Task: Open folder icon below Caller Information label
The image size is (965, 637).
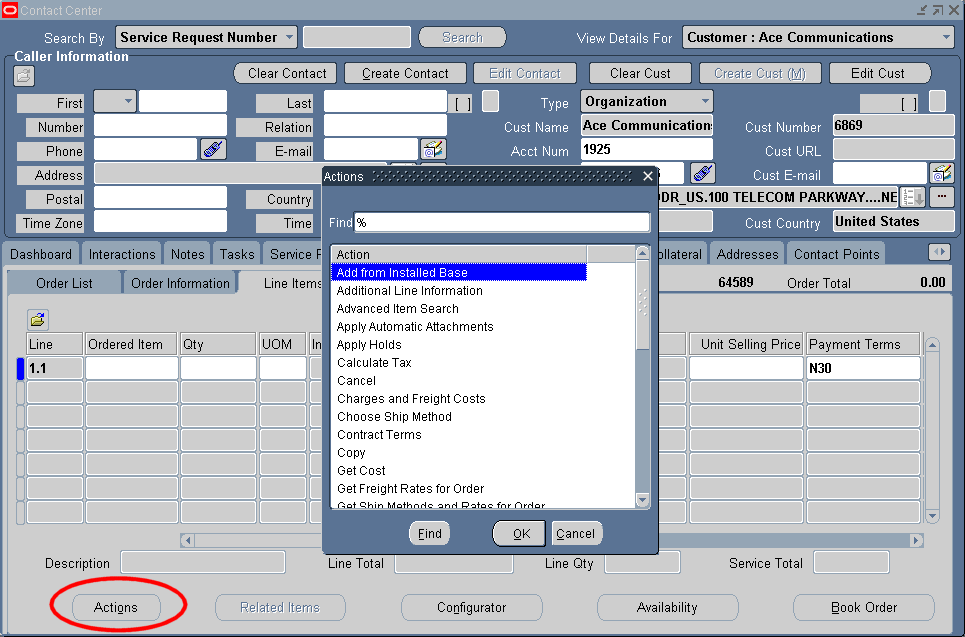Action: 22,74
